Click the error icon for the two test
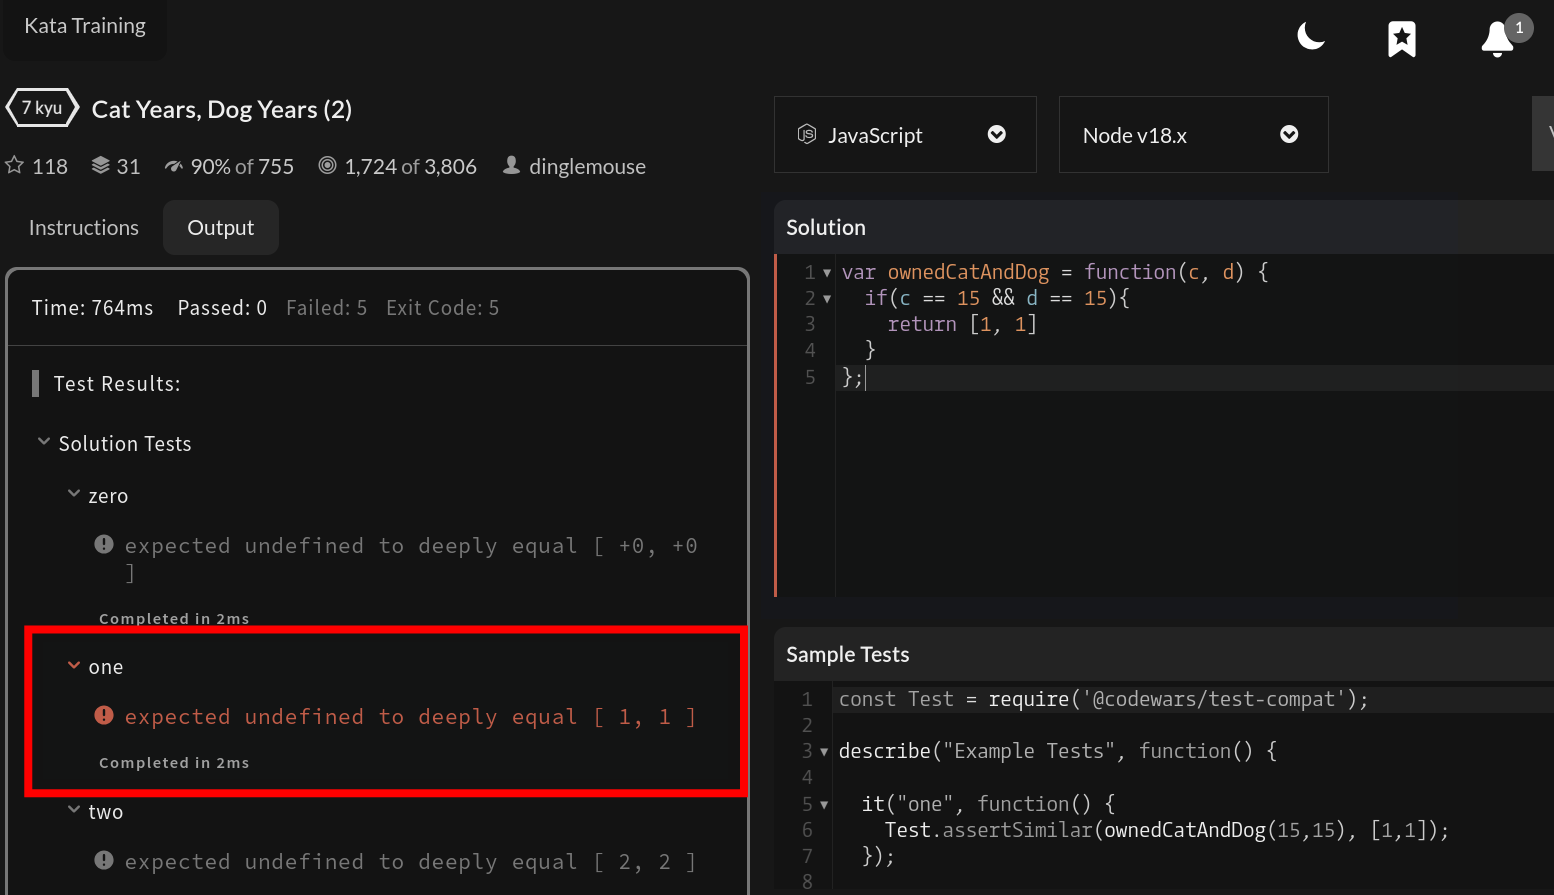The height and width of the screenshot is (895, 1554). 104,860
